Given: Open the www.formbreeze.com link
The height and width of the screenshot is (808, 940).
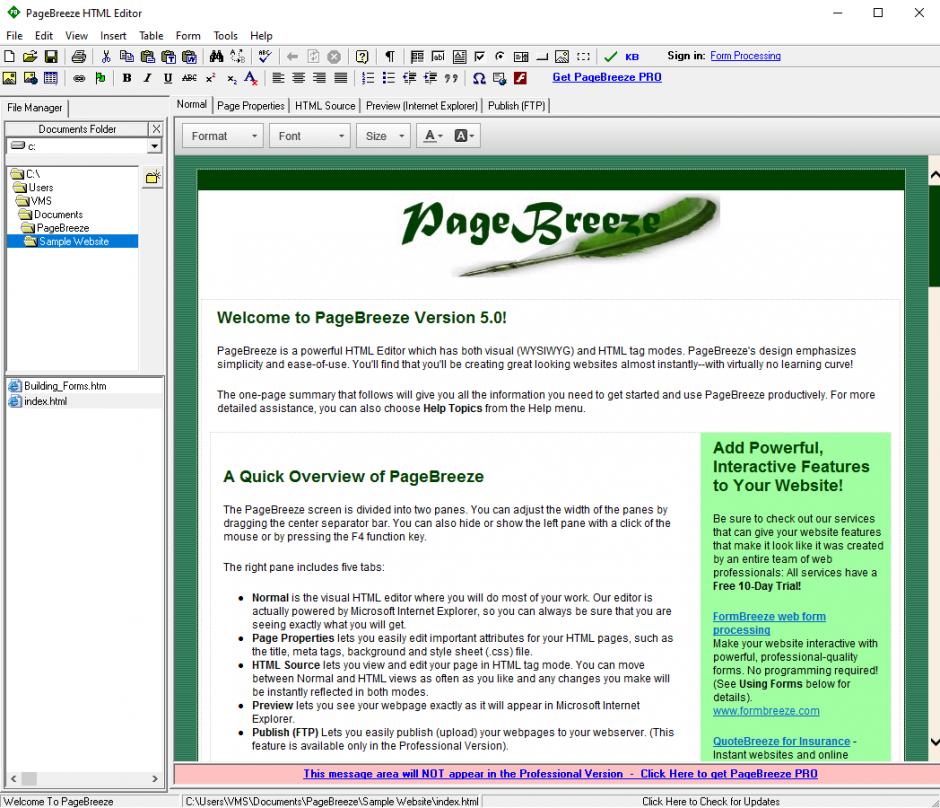Looking at the screenshot, I should pos(766,711).
